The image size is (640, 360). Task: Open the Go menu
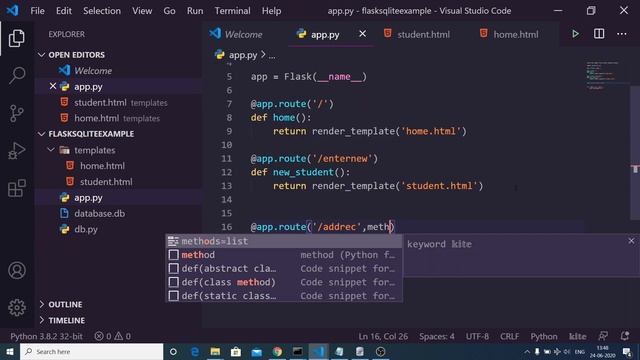pyautogui.click(x=169, y=11)
